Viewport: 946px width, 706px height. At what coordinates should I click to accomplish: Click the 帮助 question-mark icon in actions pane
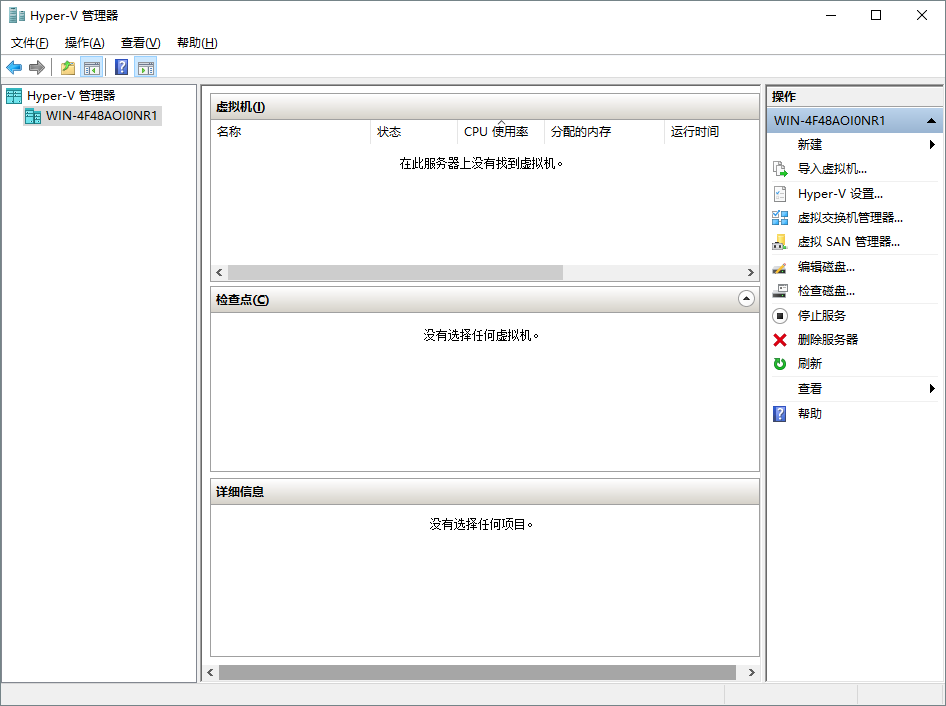click(x=780, y=414)
